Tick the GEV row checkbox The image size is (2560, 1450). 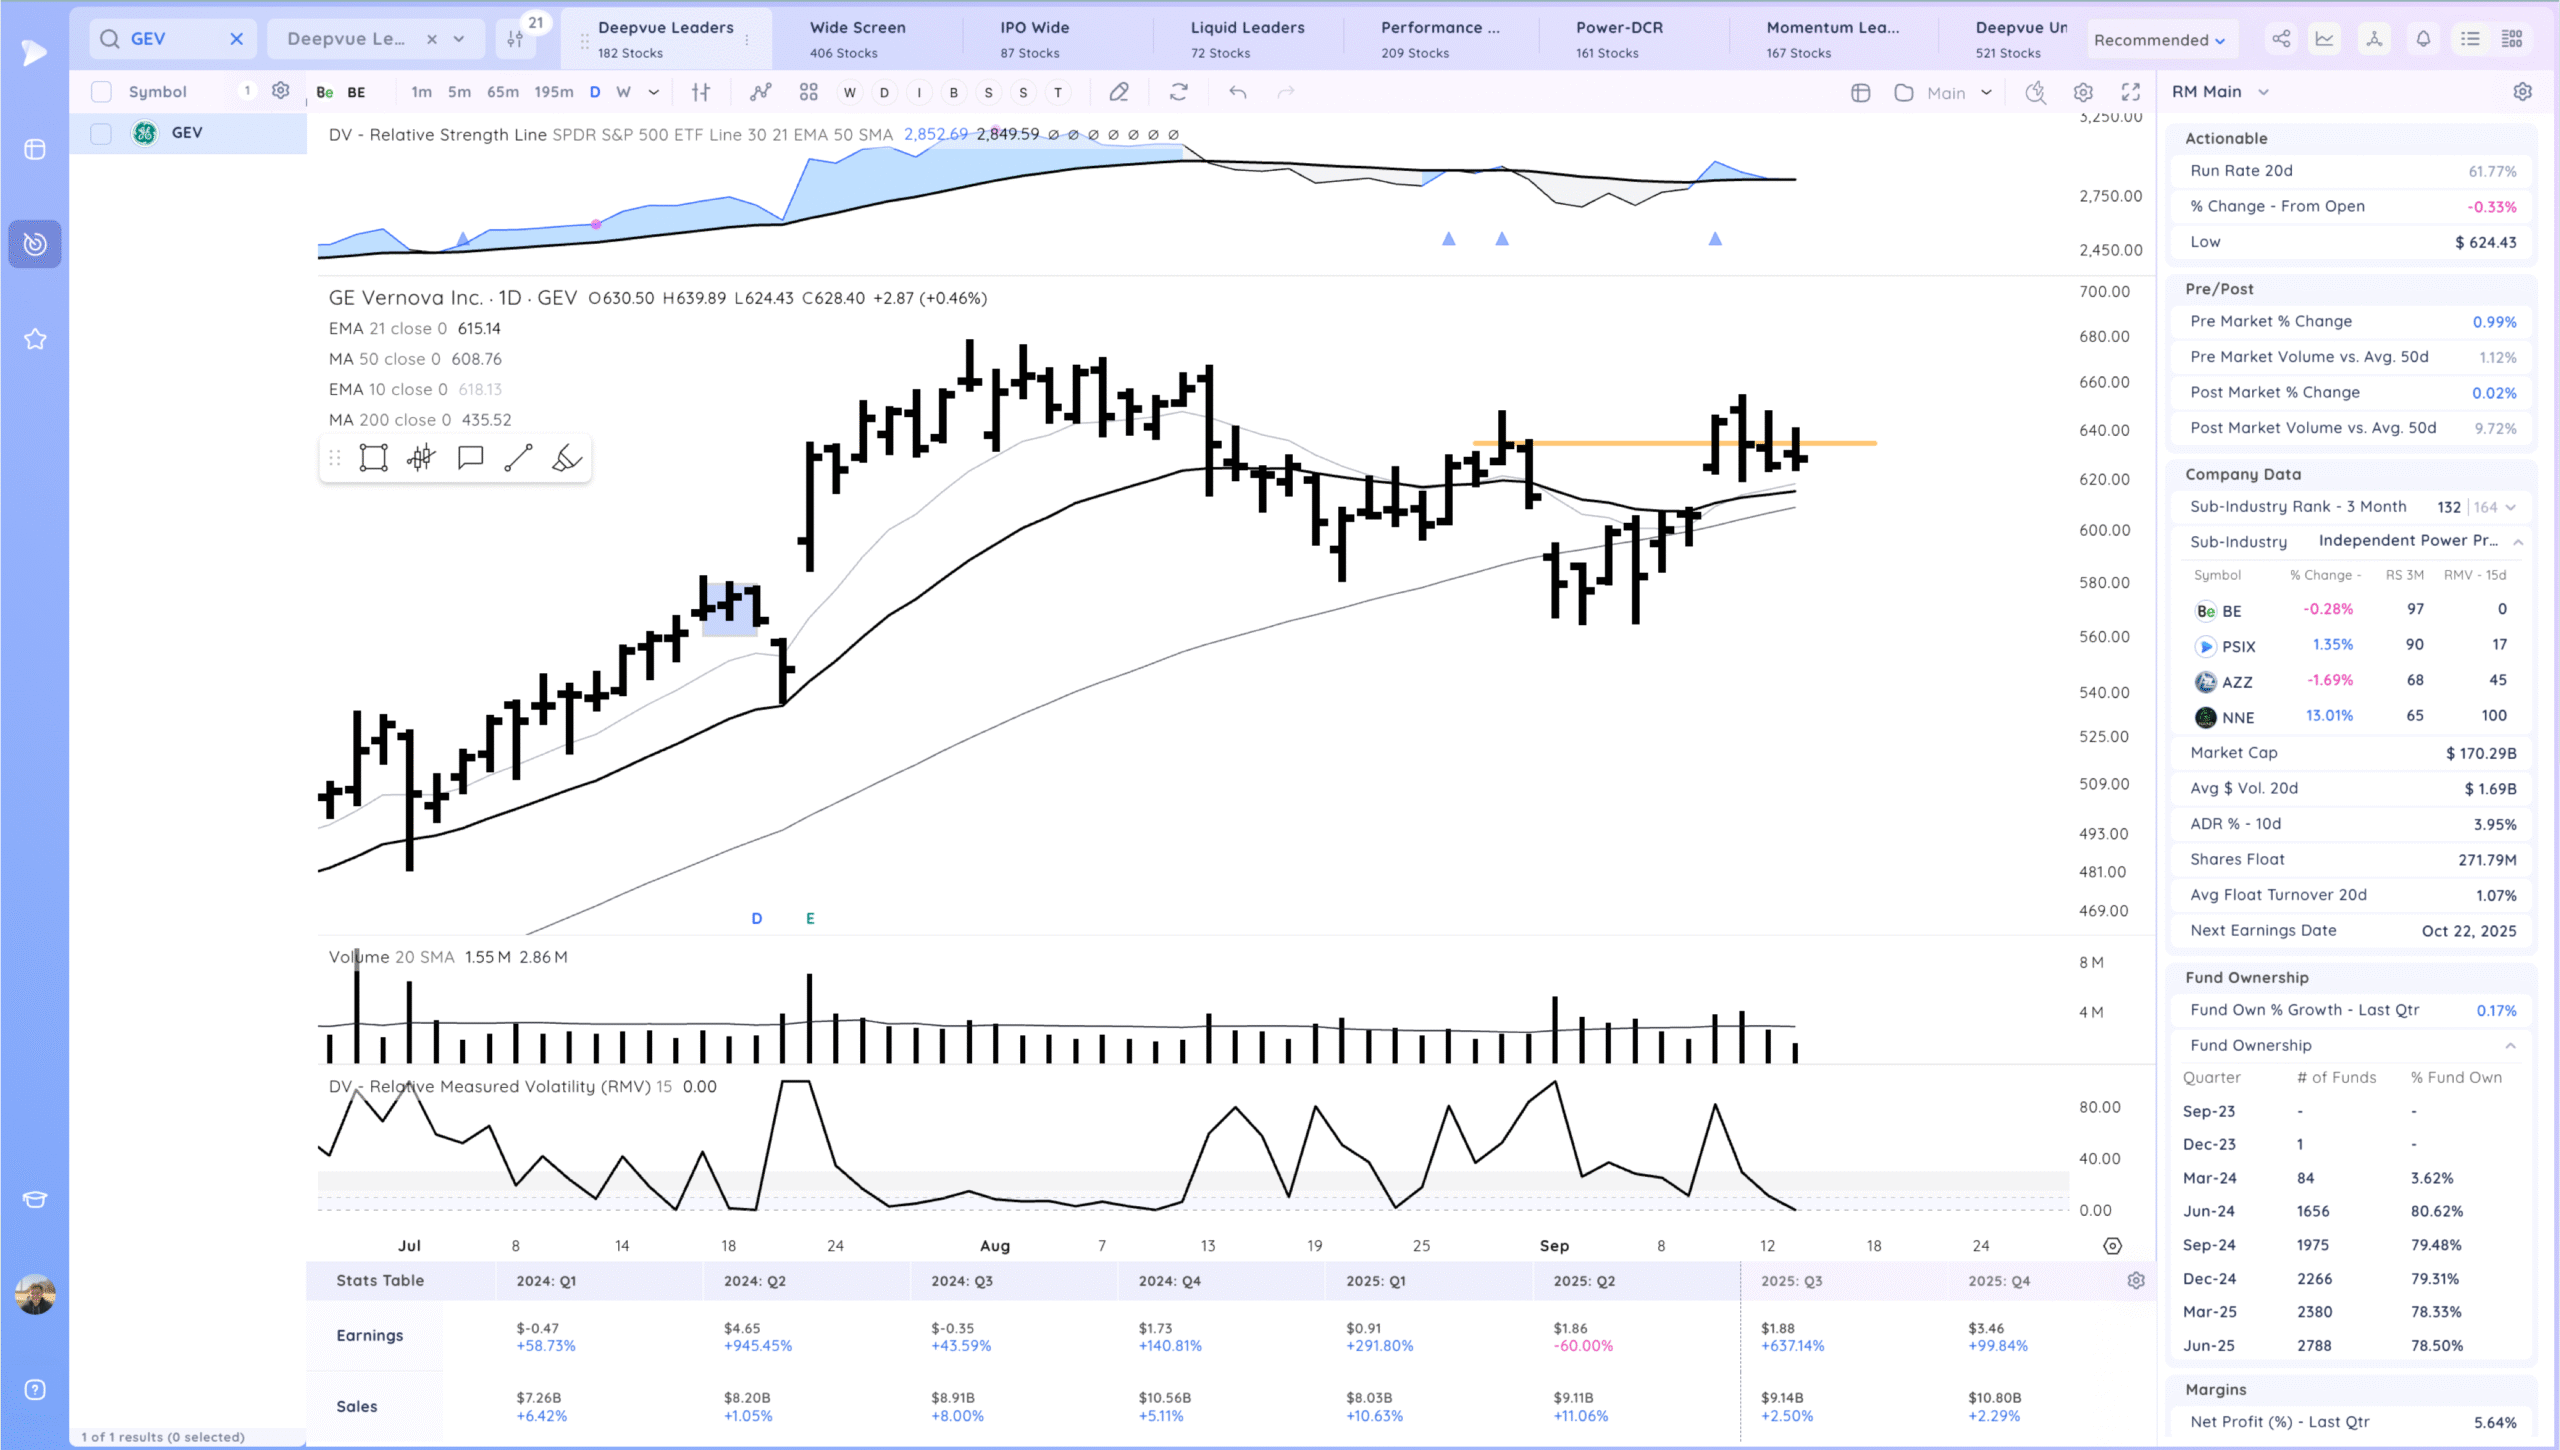click(101, 133)
